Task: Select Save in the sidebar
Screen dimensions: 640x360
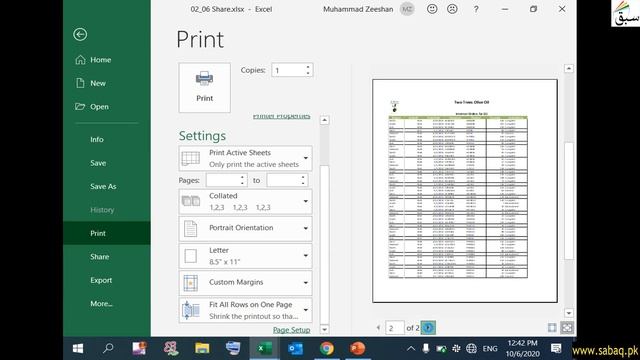Action: (x=98, y=163)
